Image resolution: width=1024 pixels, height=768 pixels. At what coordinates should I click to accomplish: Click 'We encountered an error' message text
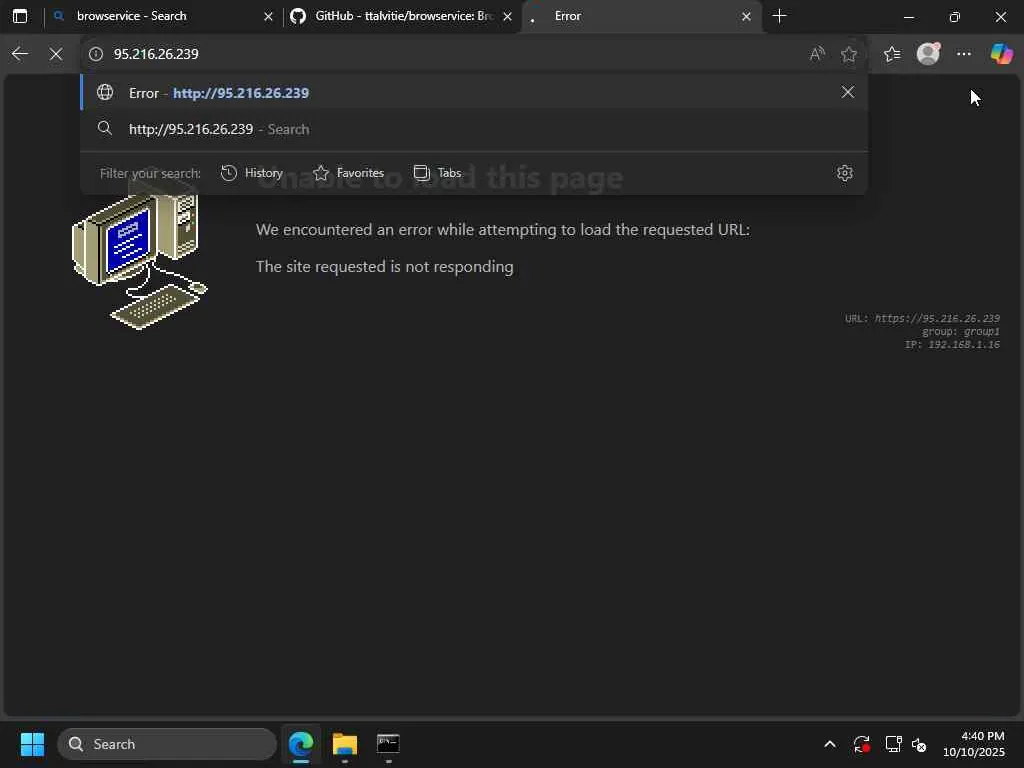503,230
